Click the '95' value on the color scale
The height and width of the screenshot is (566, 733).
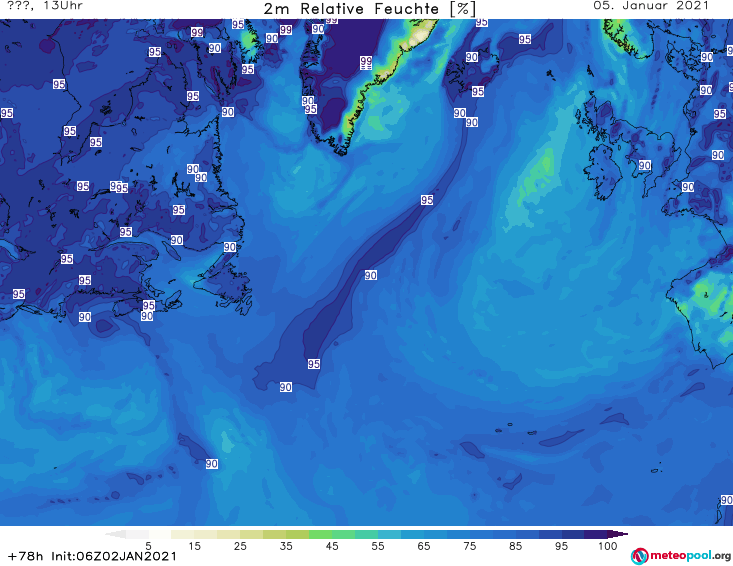pyautogui.click(x=561, y=546)
